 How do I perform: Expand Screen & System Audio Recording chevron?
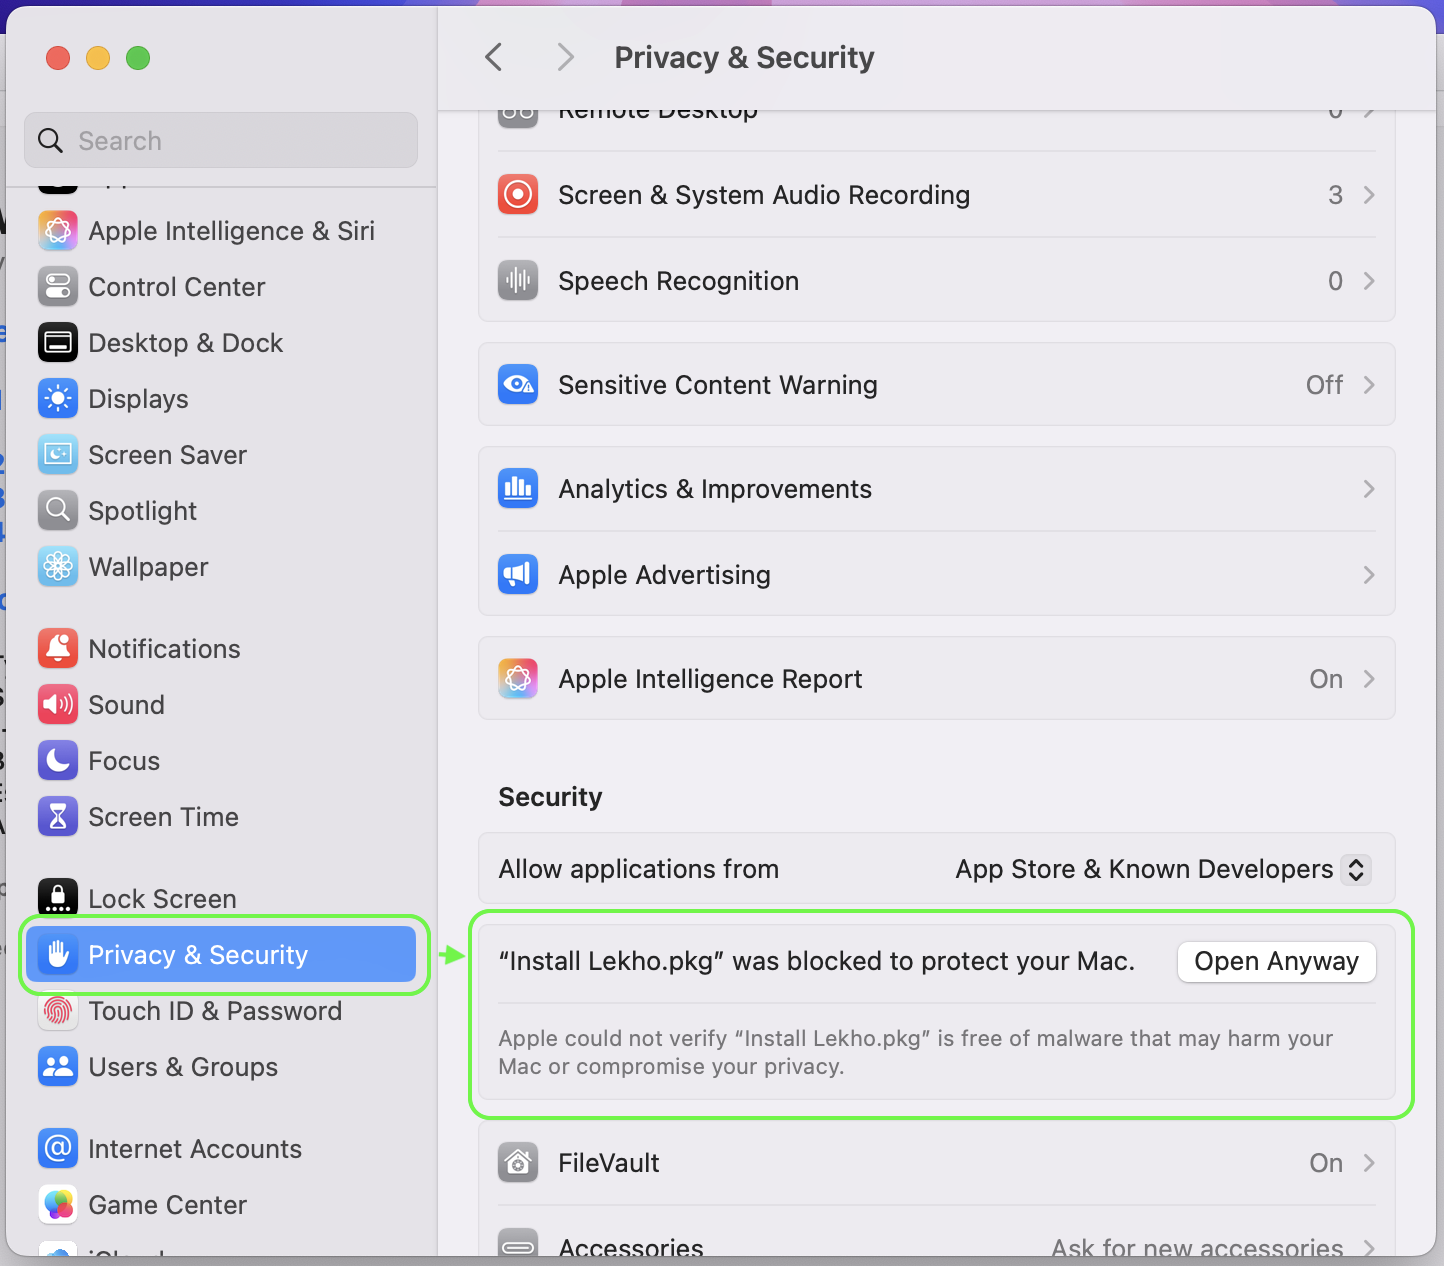pos(1369,195)
